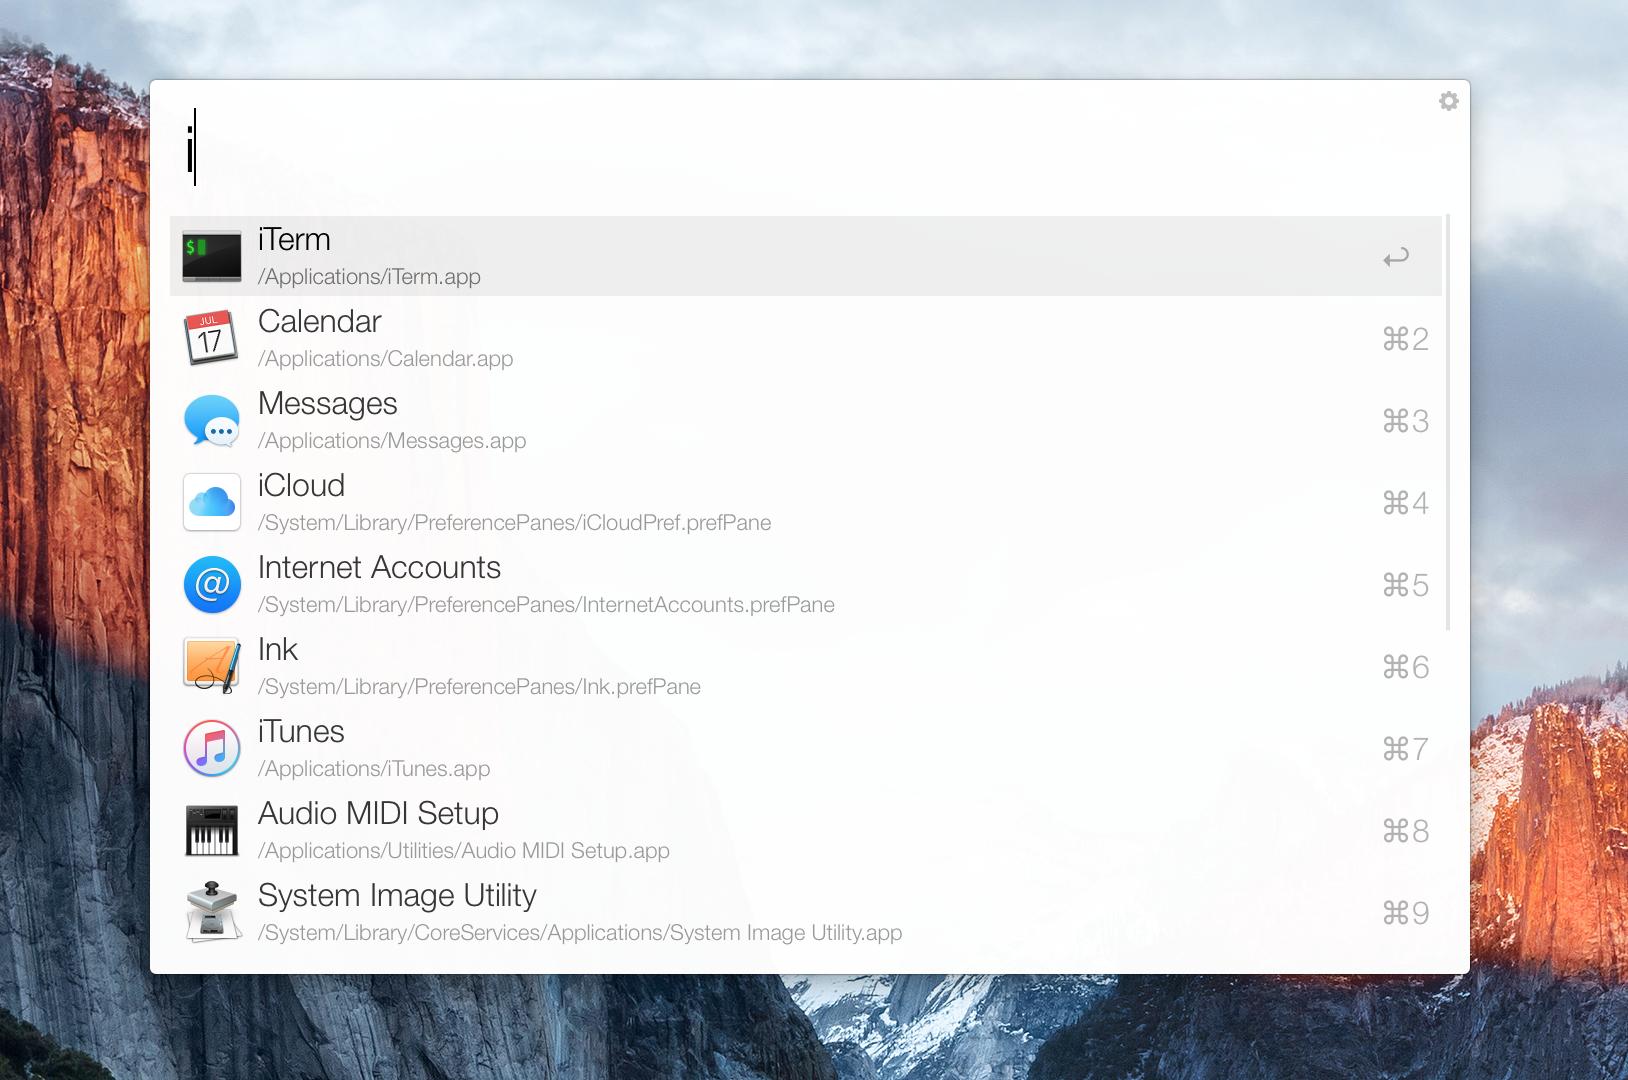Select the Internet Accounts result title
The width and height of the screenshot is (1628, 1080).
pos(379,567)
